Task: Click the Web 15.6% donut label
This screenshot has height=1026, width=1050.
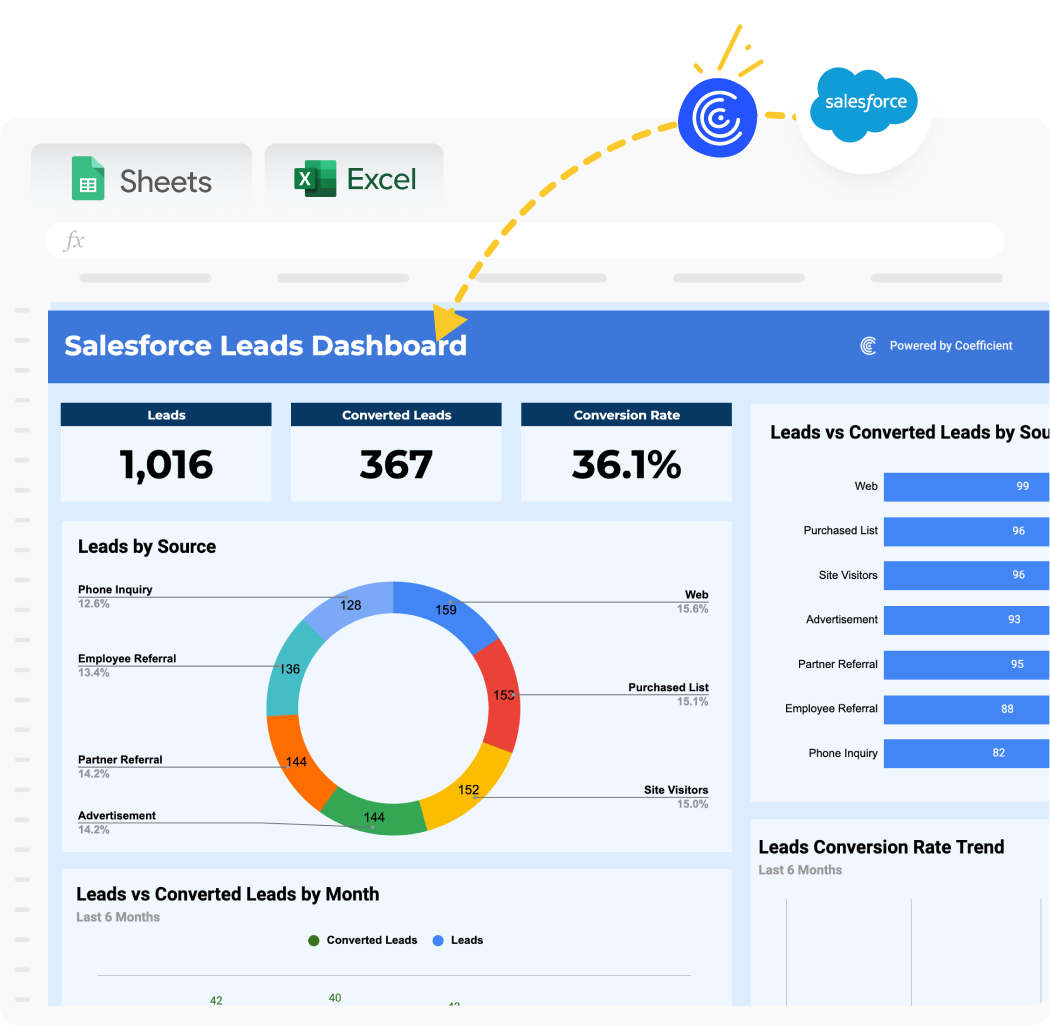Action: pyautogui.click(x=692, y=601)
